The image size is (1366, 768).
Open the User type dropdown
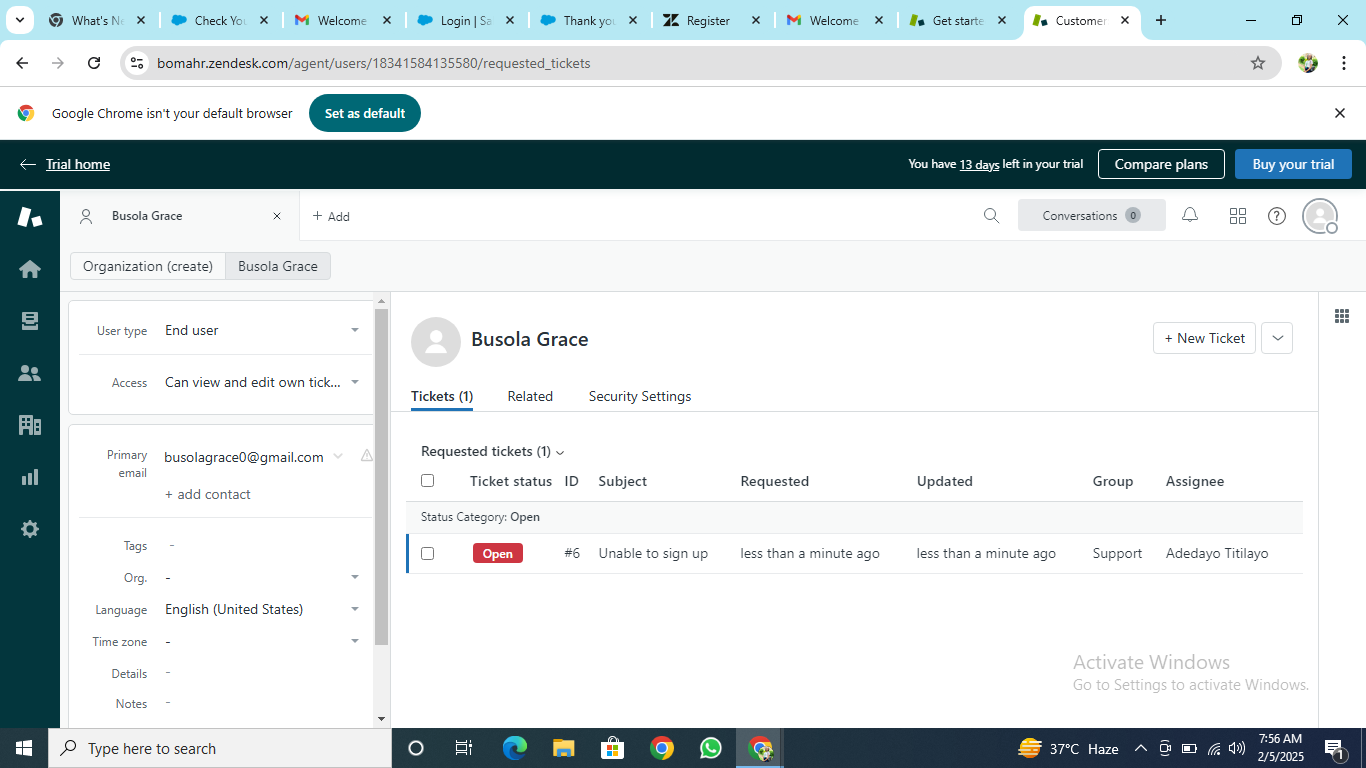click(x=262, y=330)
